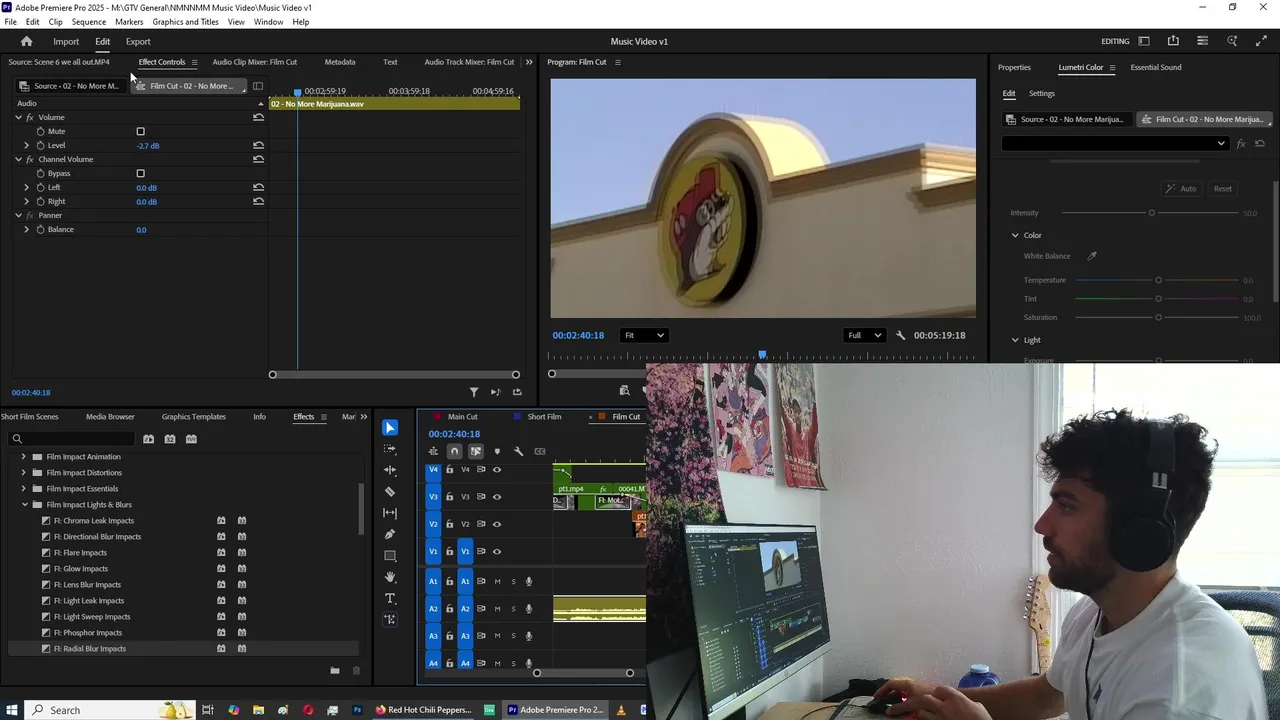Expand the Level property

(27, 145)
